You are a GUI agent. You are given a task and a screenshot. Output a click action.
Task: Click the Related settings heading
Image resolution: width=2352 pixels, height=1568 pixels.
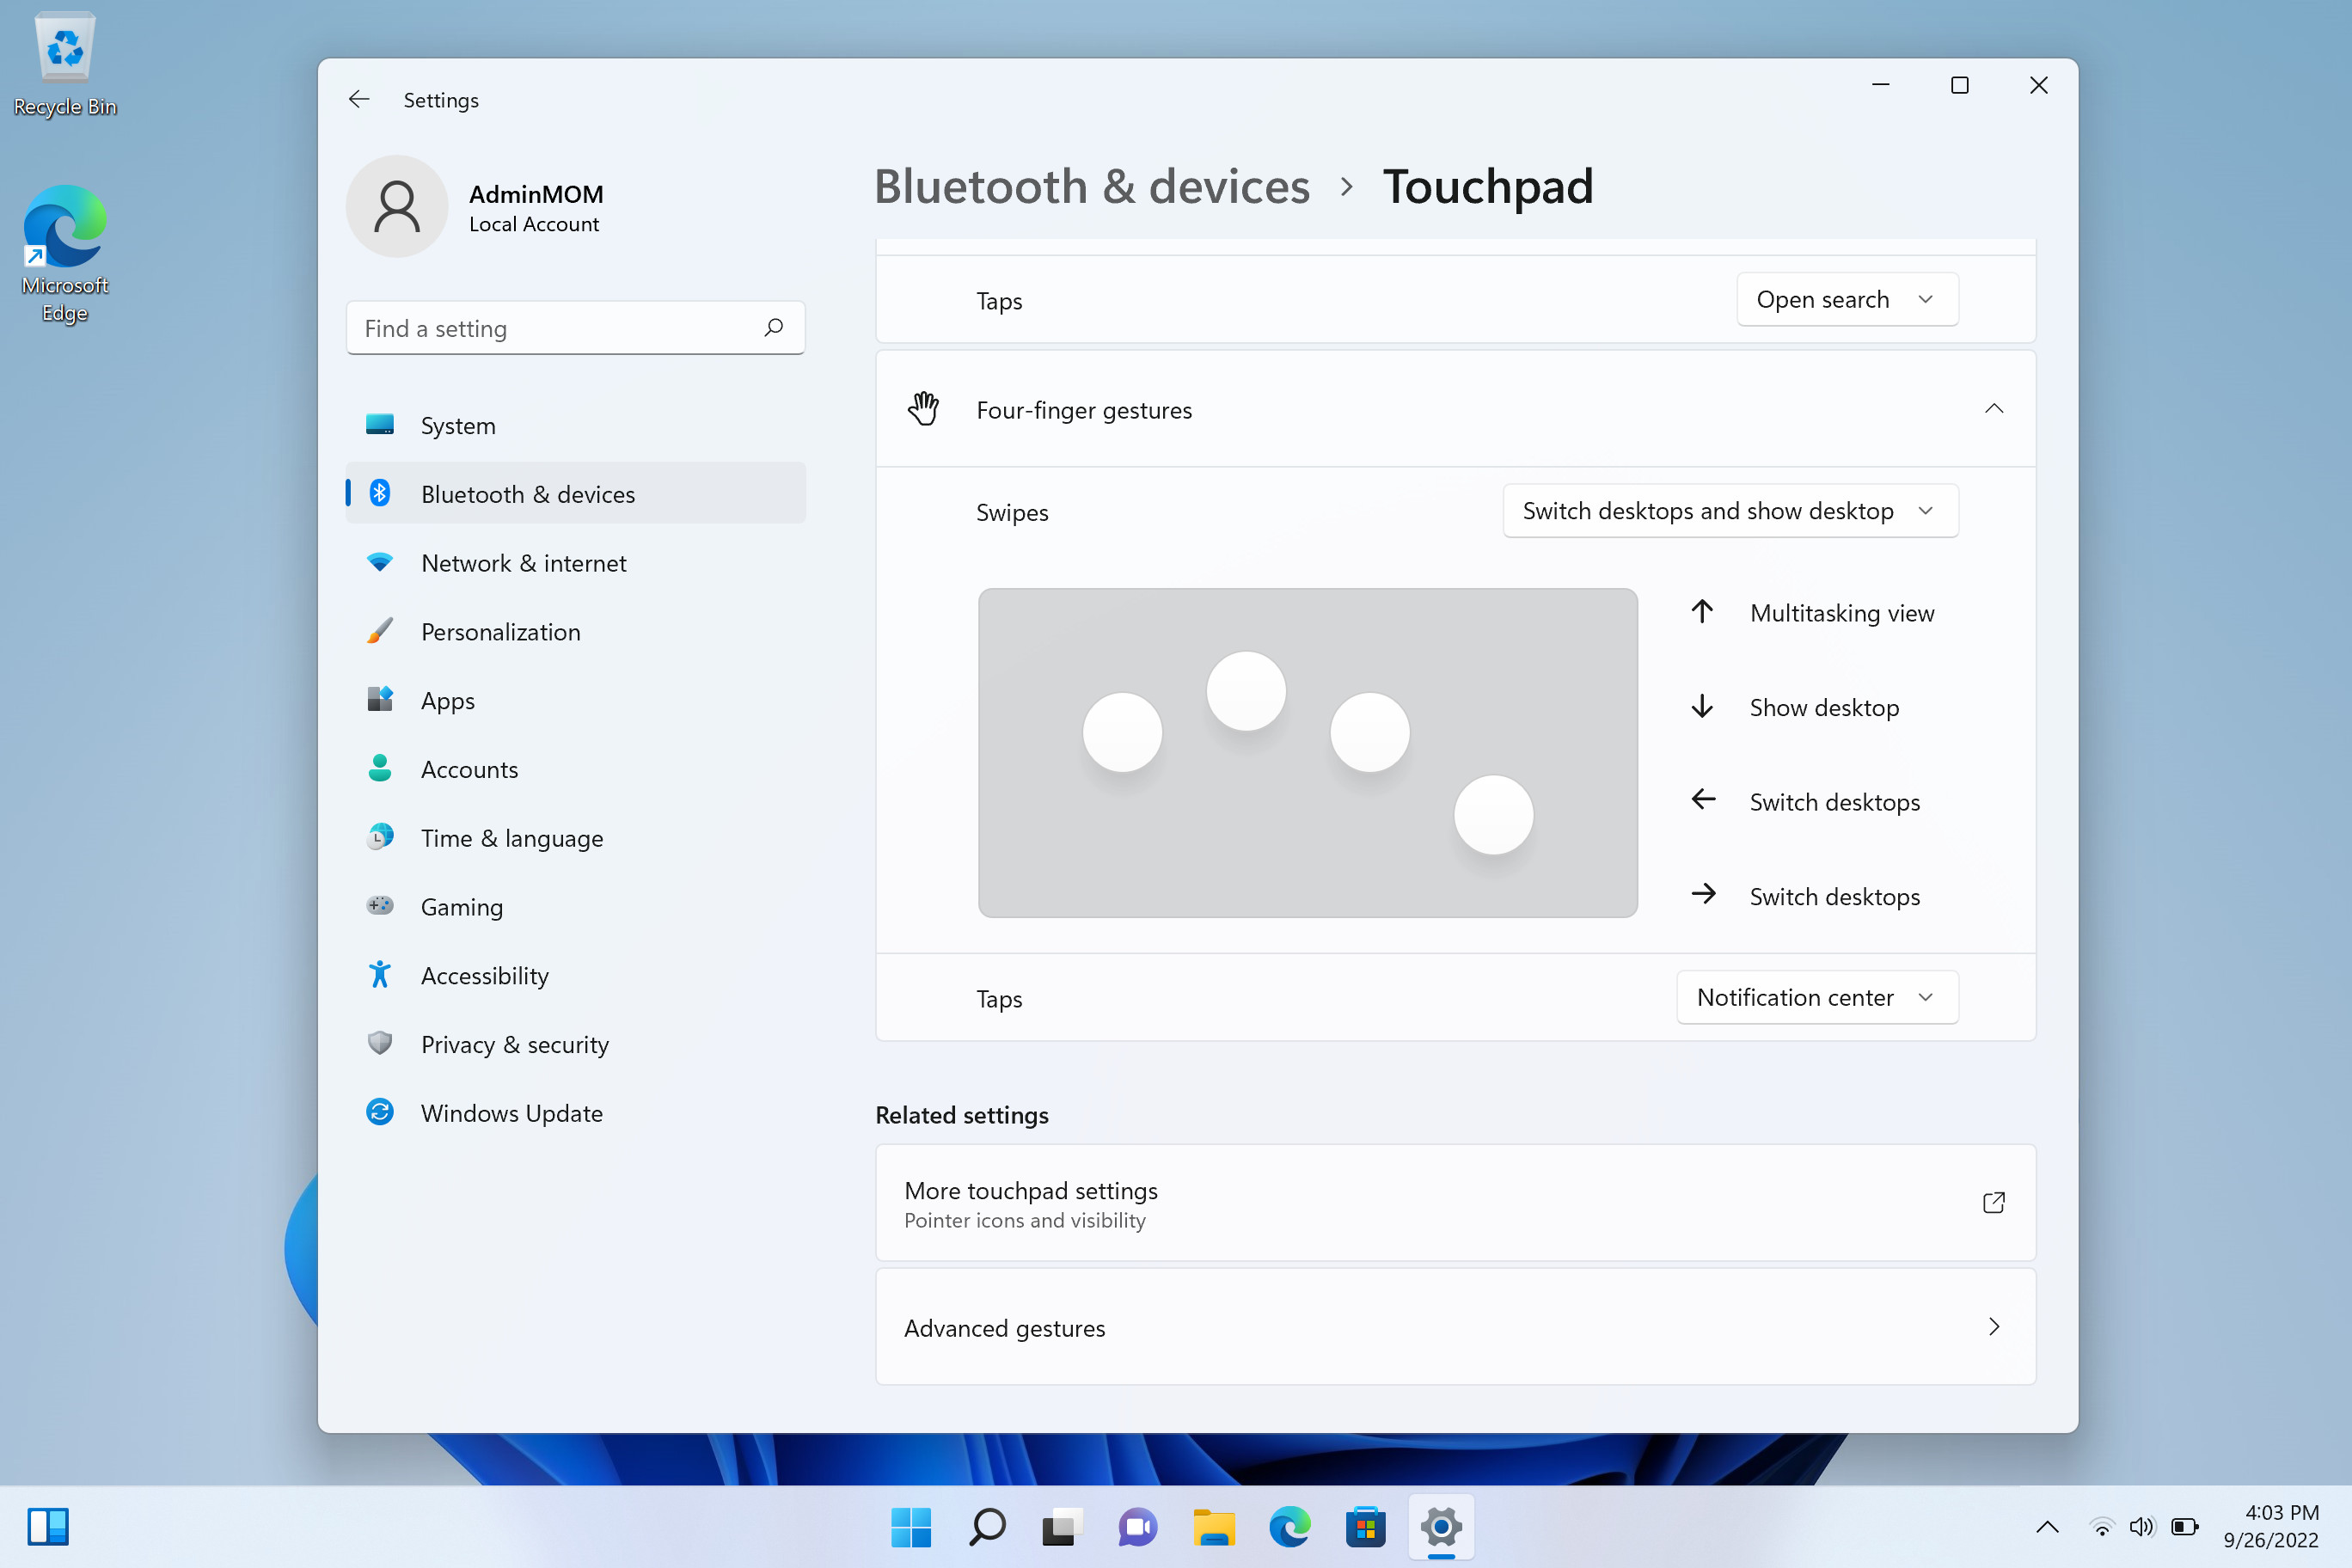click(x=962, y=1115)
